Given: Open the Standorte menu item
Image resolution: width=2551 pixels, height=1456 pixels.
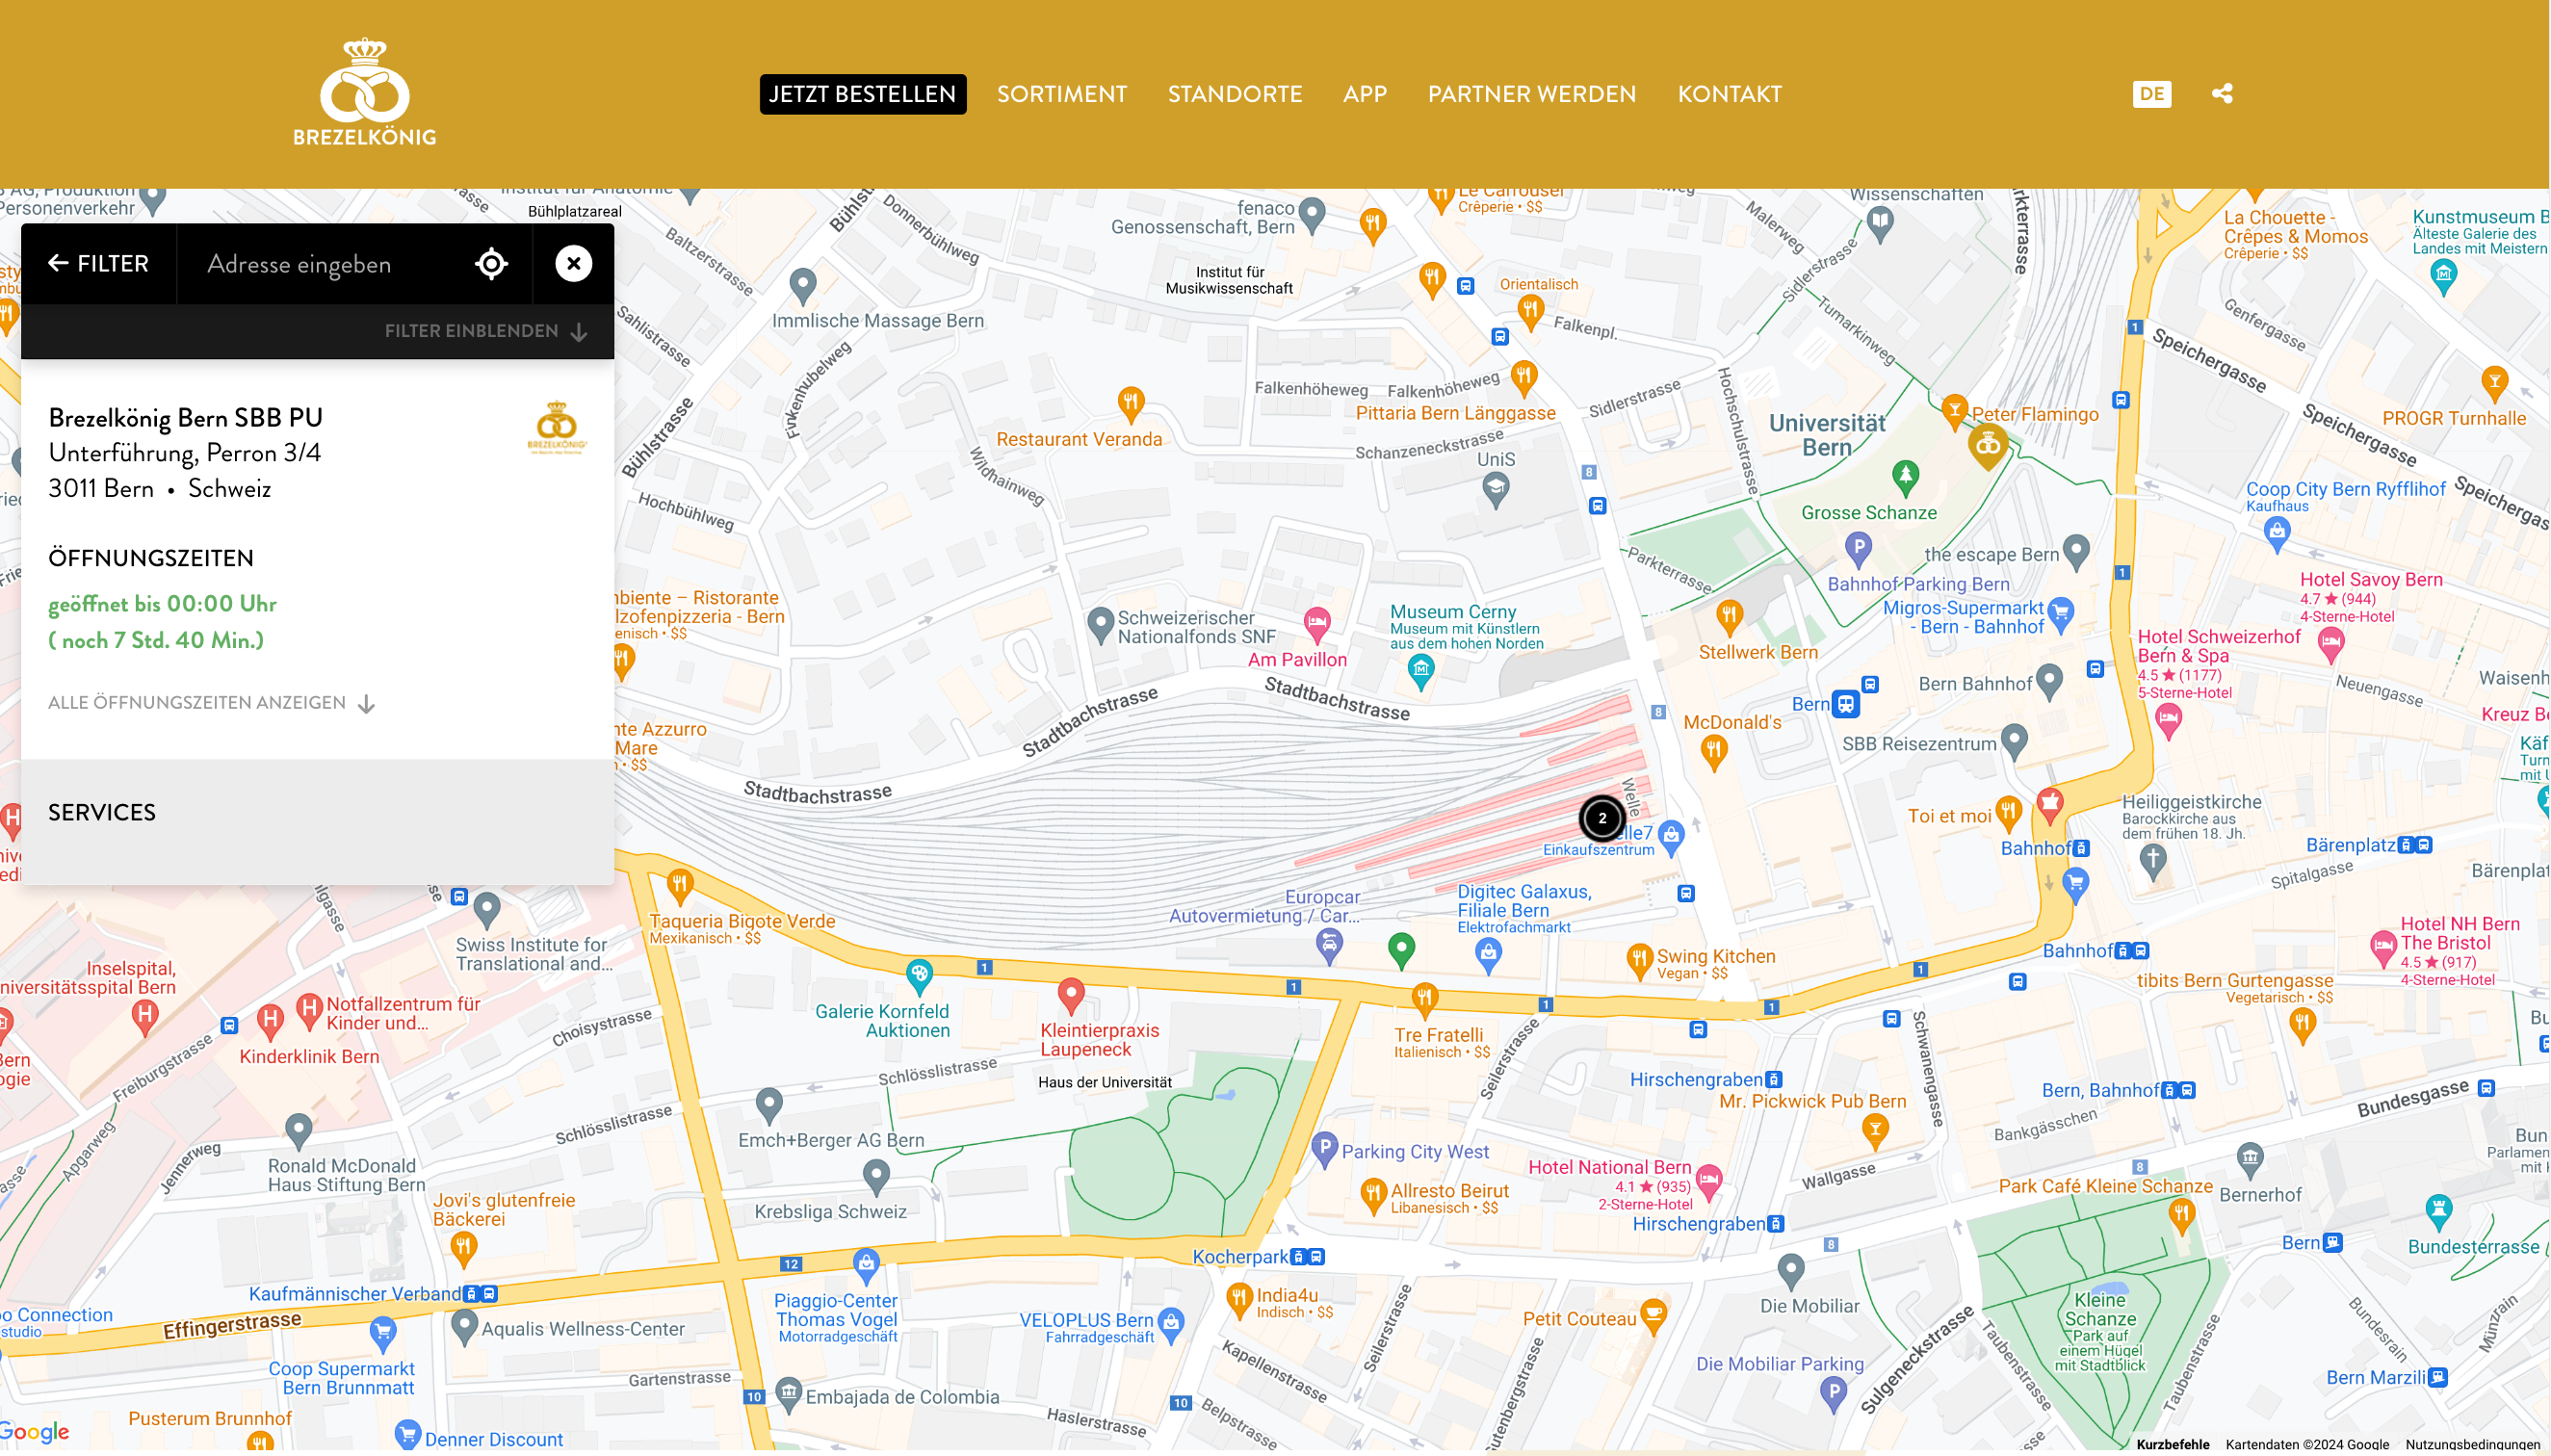Looking at the screenshot, I should (x=1234, y=94).
